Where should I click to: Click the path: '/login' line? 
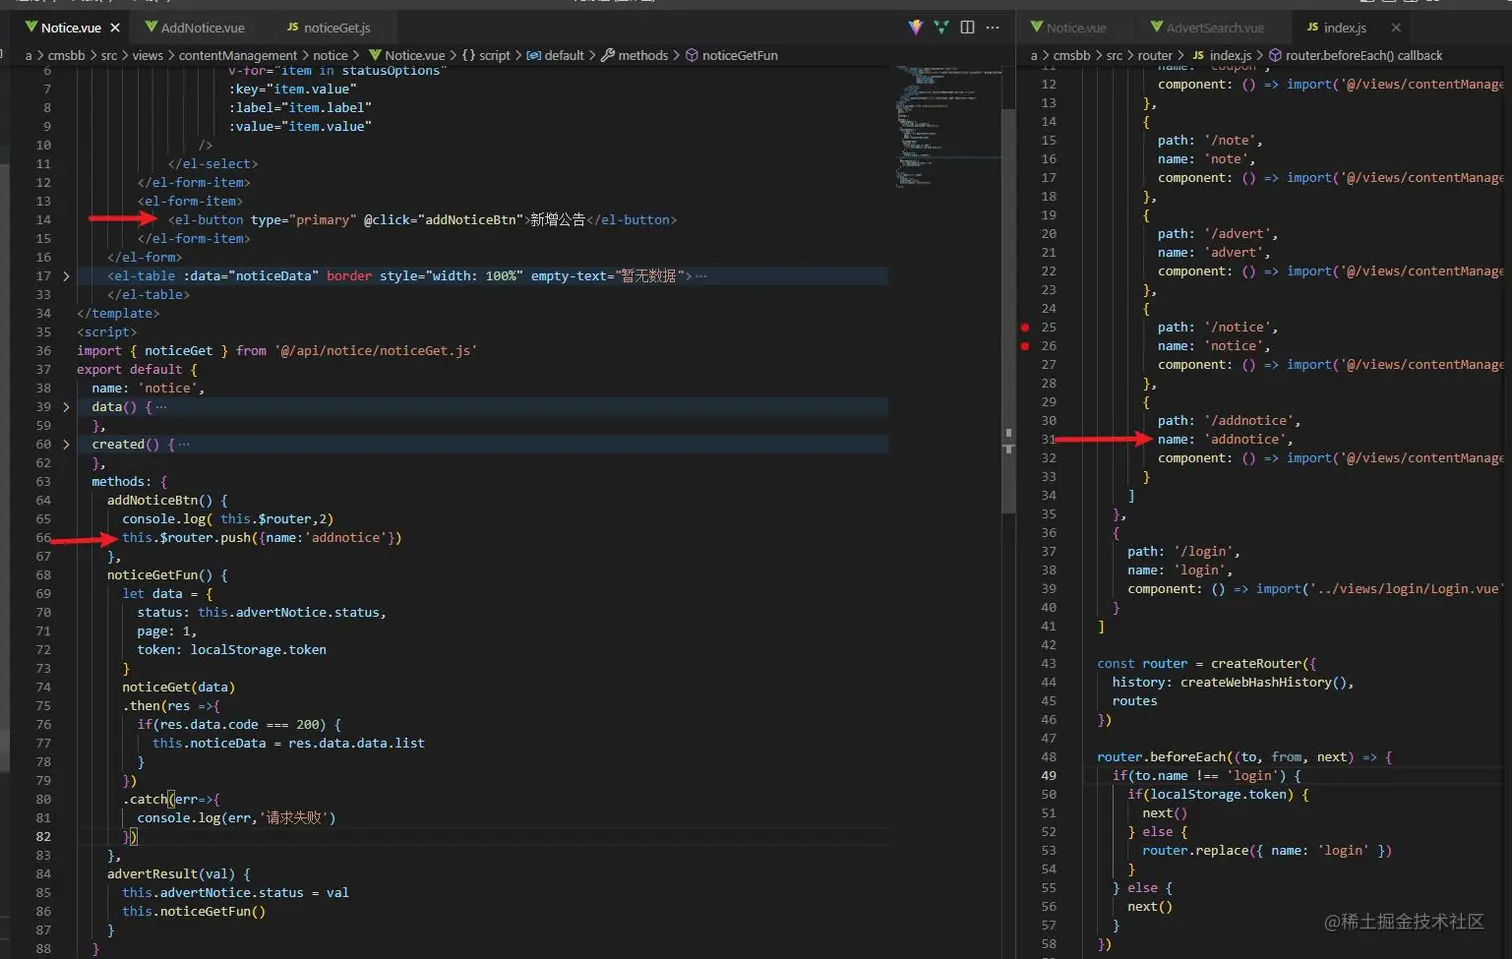pos(1183,552)
